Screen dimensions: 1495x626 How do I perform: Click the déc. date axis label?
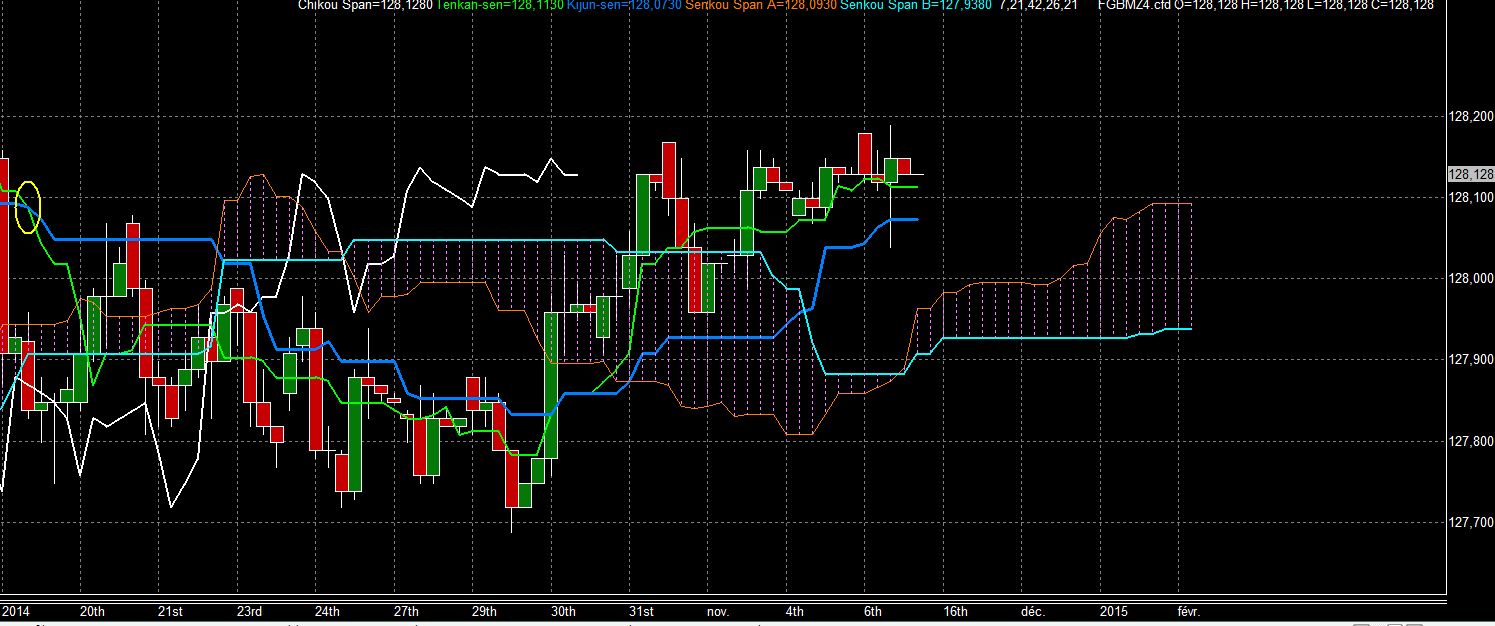pyautogui.click(x=1032, y=610)
